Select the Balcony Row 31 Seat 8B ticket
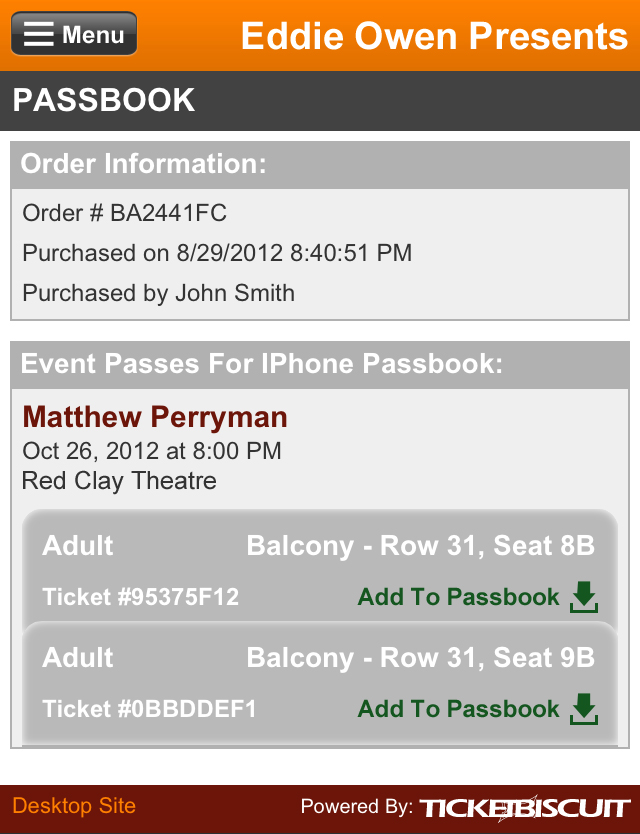 (420, 546)
